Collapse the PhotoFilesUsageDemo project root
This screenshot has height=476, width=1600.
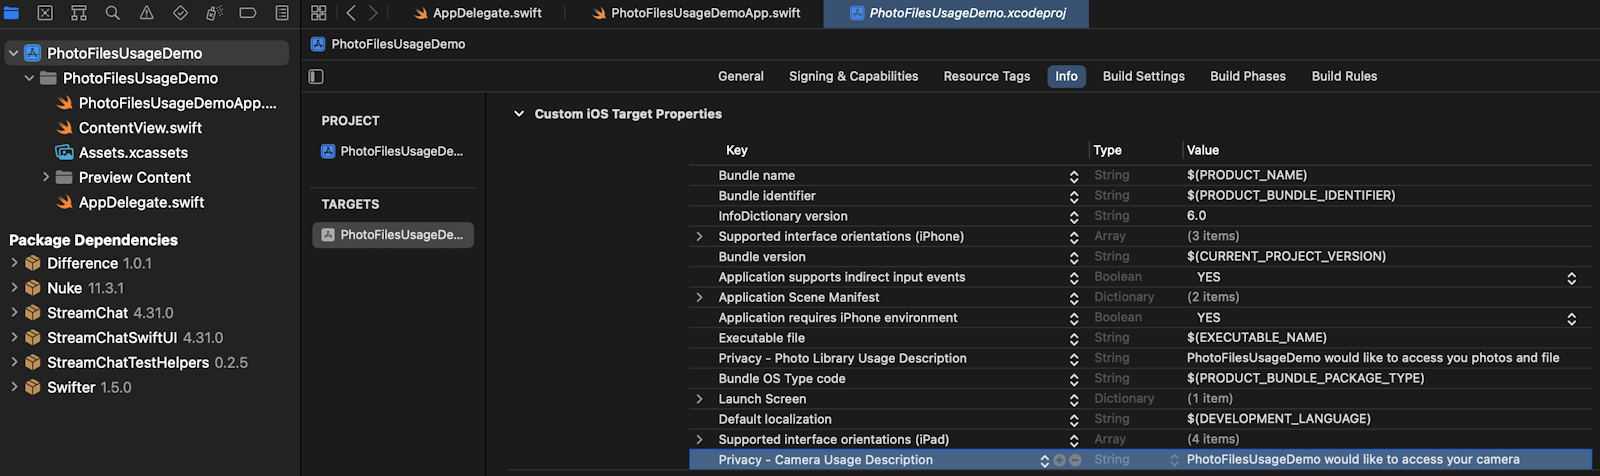click(x=14, y=53)
